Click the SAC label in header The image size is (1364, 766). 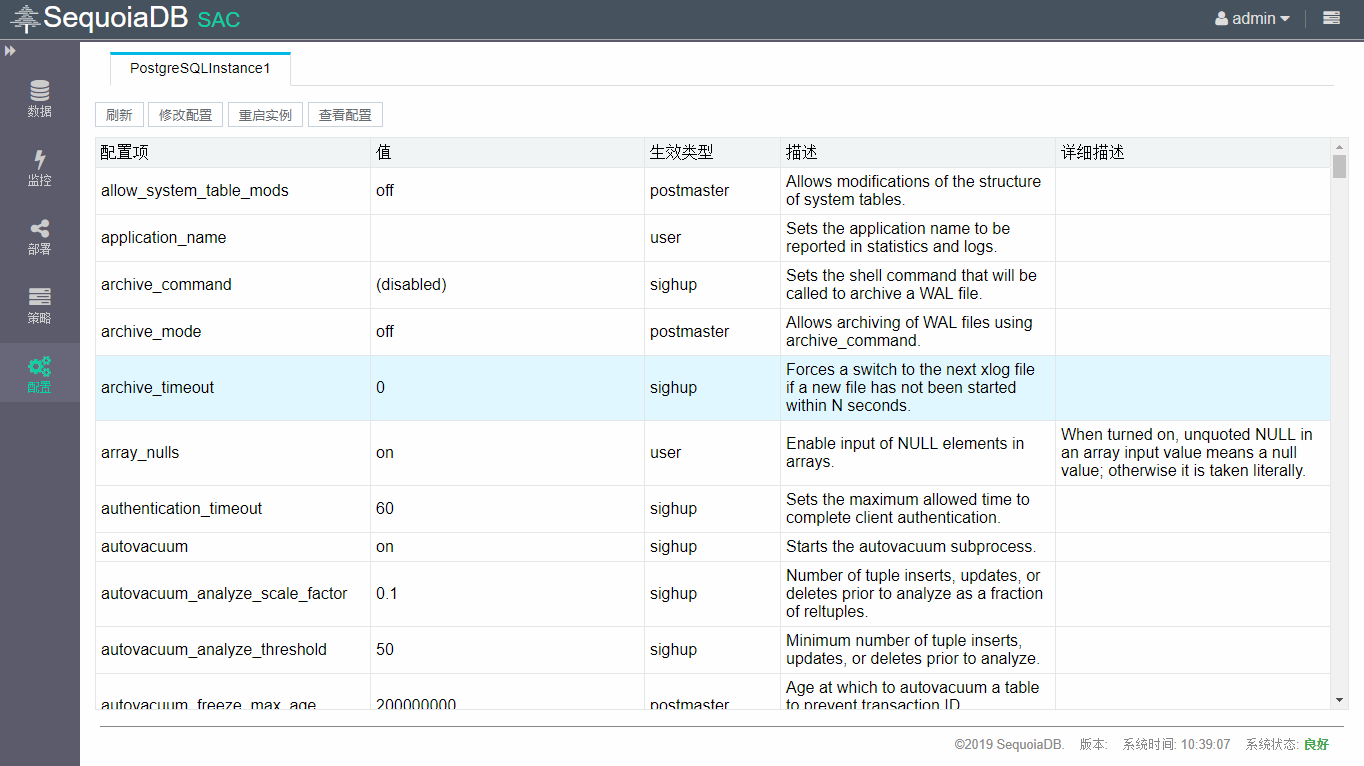point(219,19)
